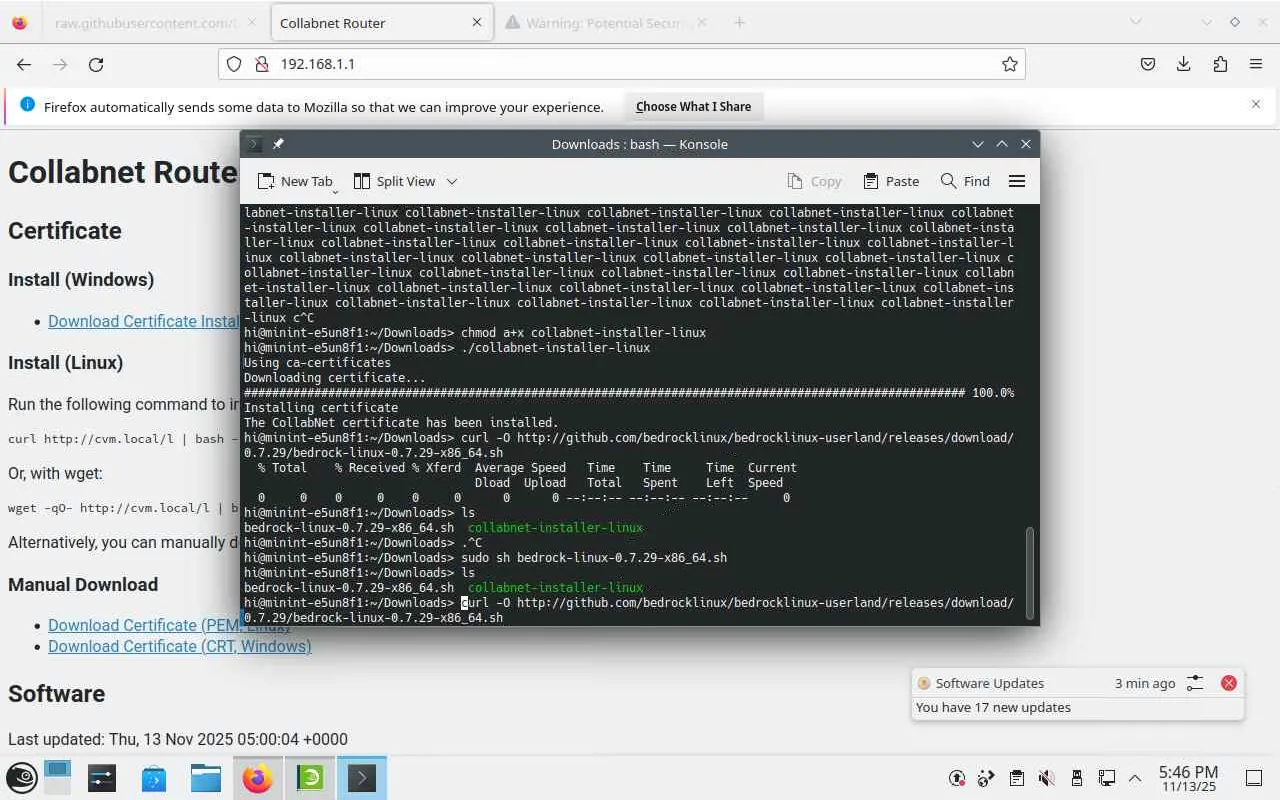Open the Pocket save icon in Firefox
1280x800 pixels.
click(x=1148, y=64)
